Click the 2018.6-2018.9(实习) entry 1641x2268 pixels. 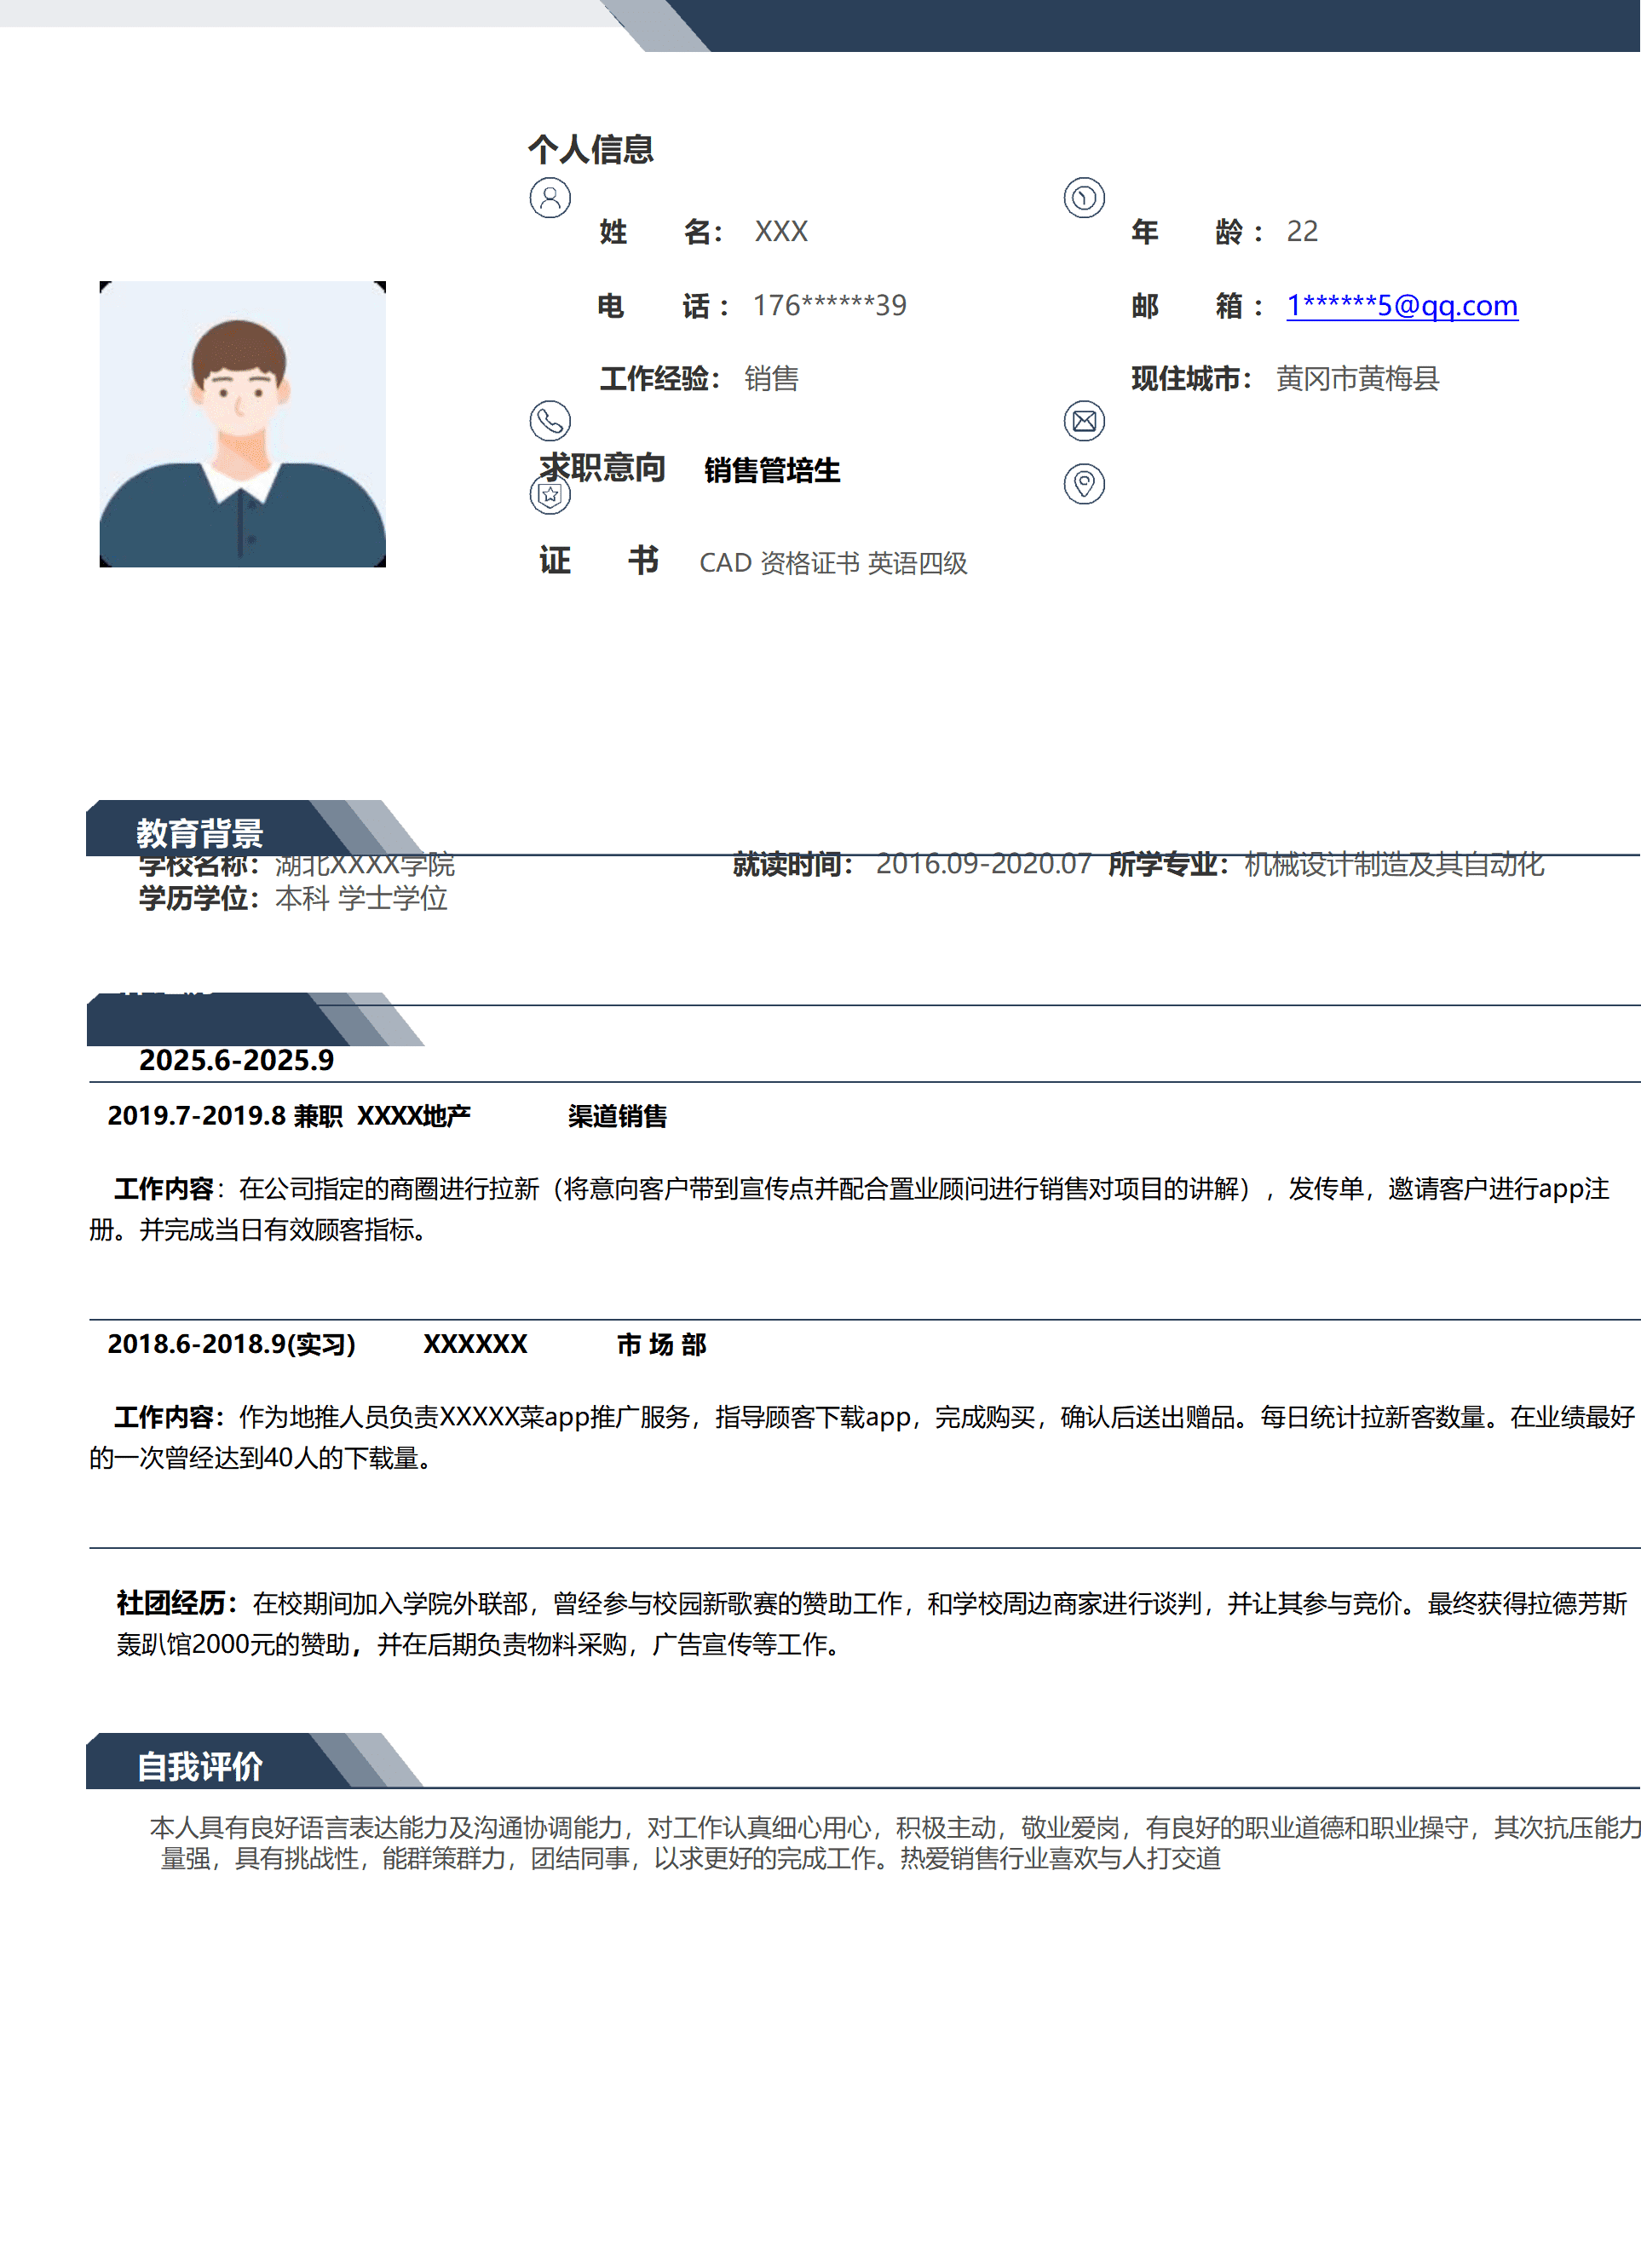point(232,1344)
